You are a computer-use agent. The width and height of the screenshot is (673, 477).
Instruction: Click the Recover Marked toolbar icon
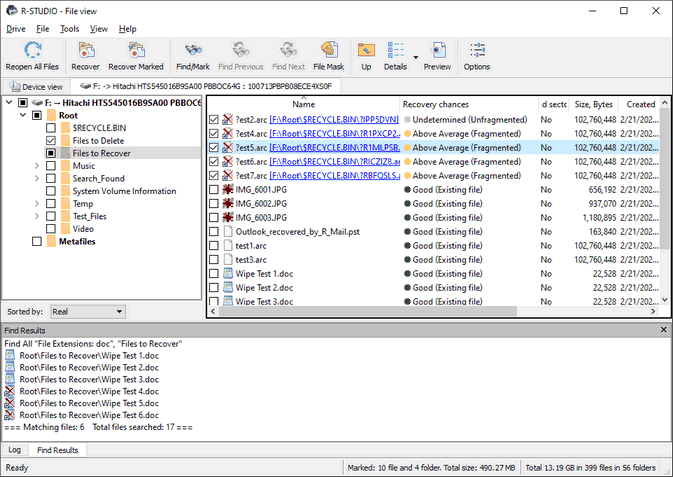136,51
